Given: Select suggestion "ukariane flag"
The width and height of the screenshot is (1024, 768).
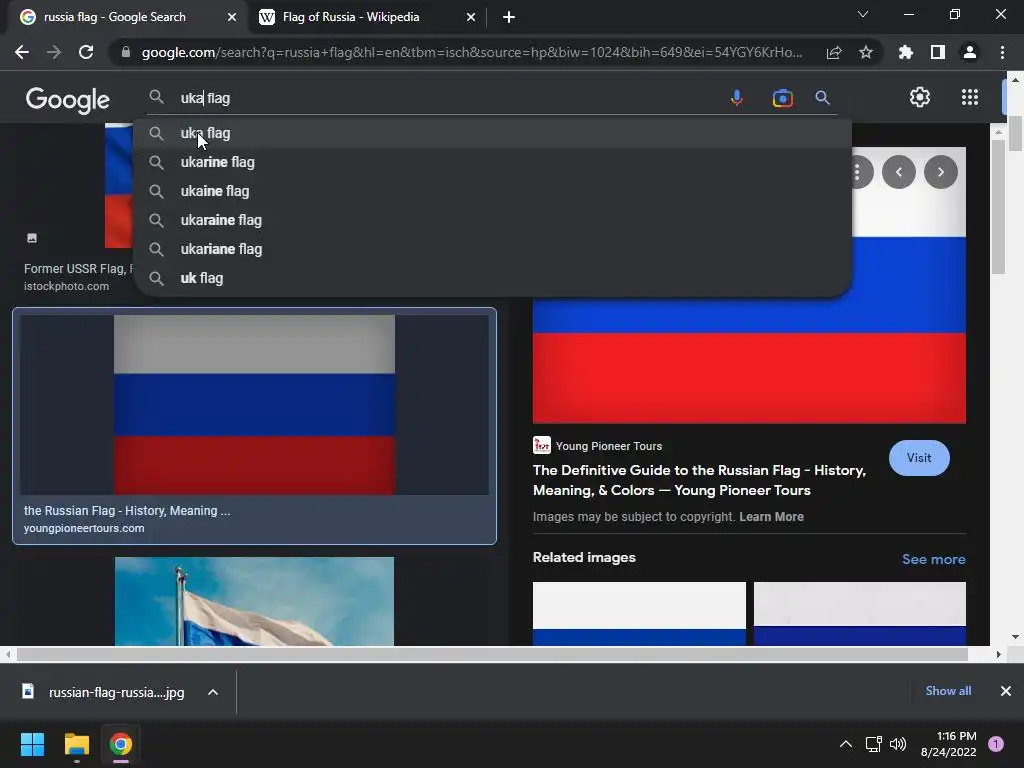Looking at the screenshot, I should pos(492,249).
